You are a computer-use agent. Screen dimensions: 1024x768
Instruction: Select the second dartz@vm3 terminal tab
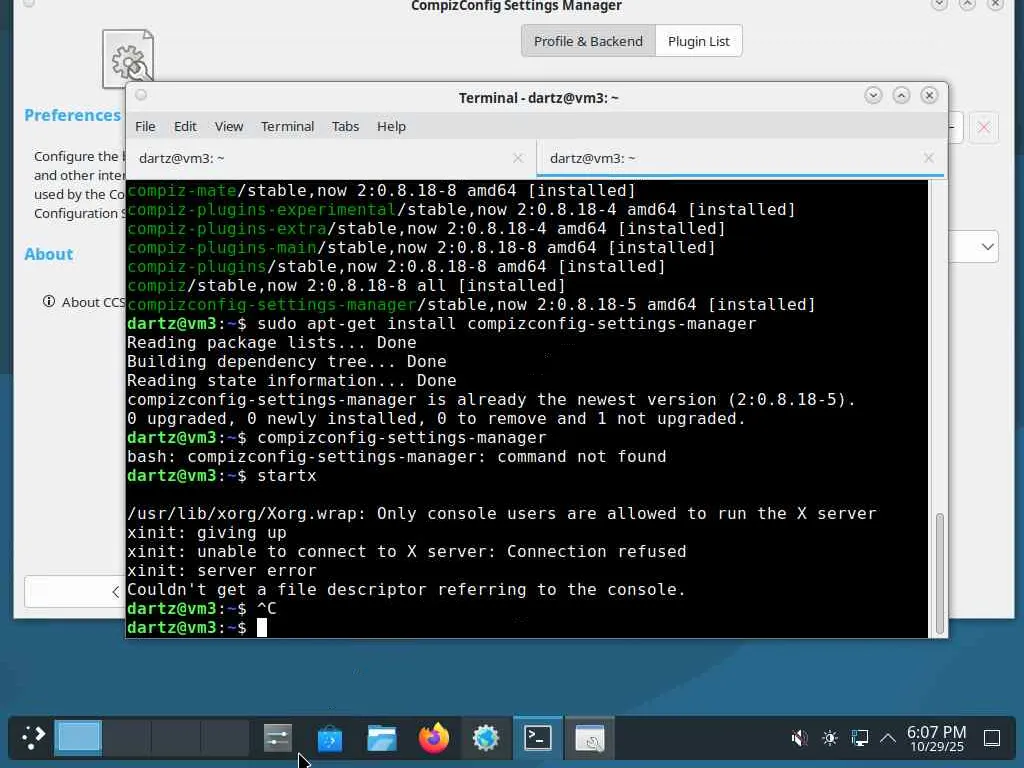click(740, 158)
